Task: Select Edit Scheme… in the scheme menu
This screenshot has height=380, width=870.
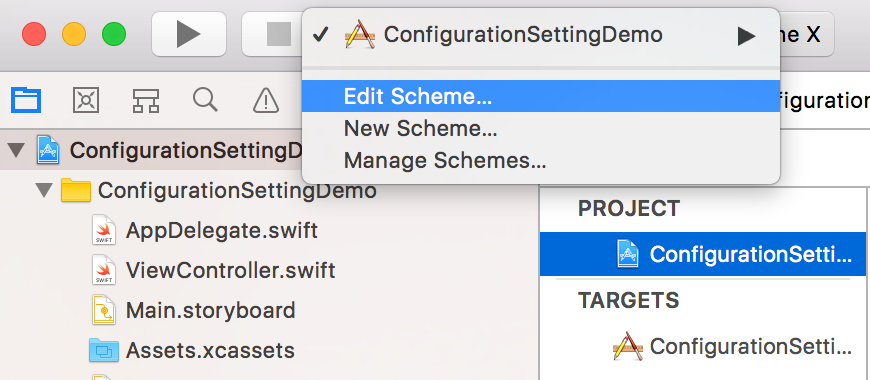Action: [x=541, y=97]
